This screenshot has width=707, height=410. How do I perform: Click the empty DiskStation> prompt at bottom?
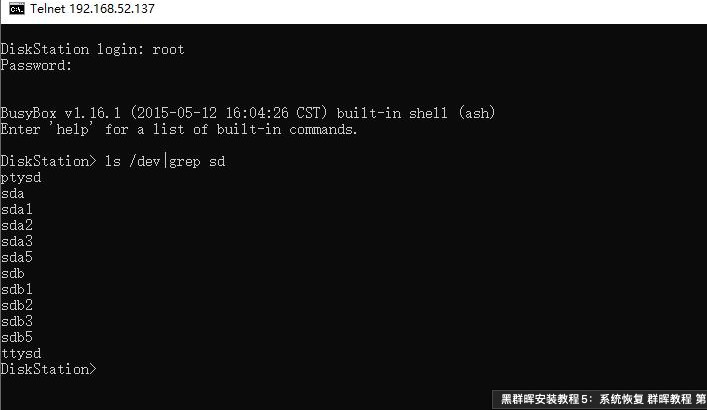pos(48,369)
